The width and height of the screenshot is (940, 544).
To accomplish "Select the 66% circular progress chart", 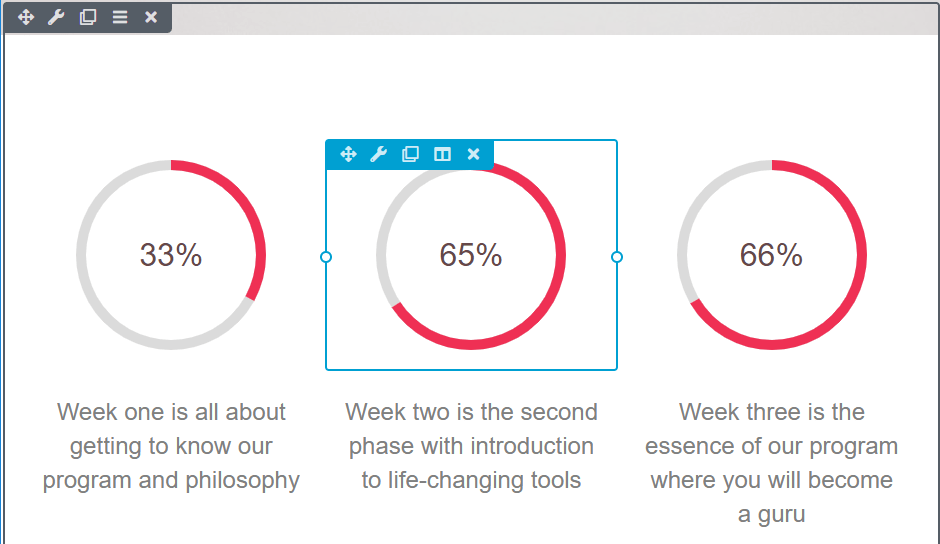I will pyautogui.click(x=772, y=255).
